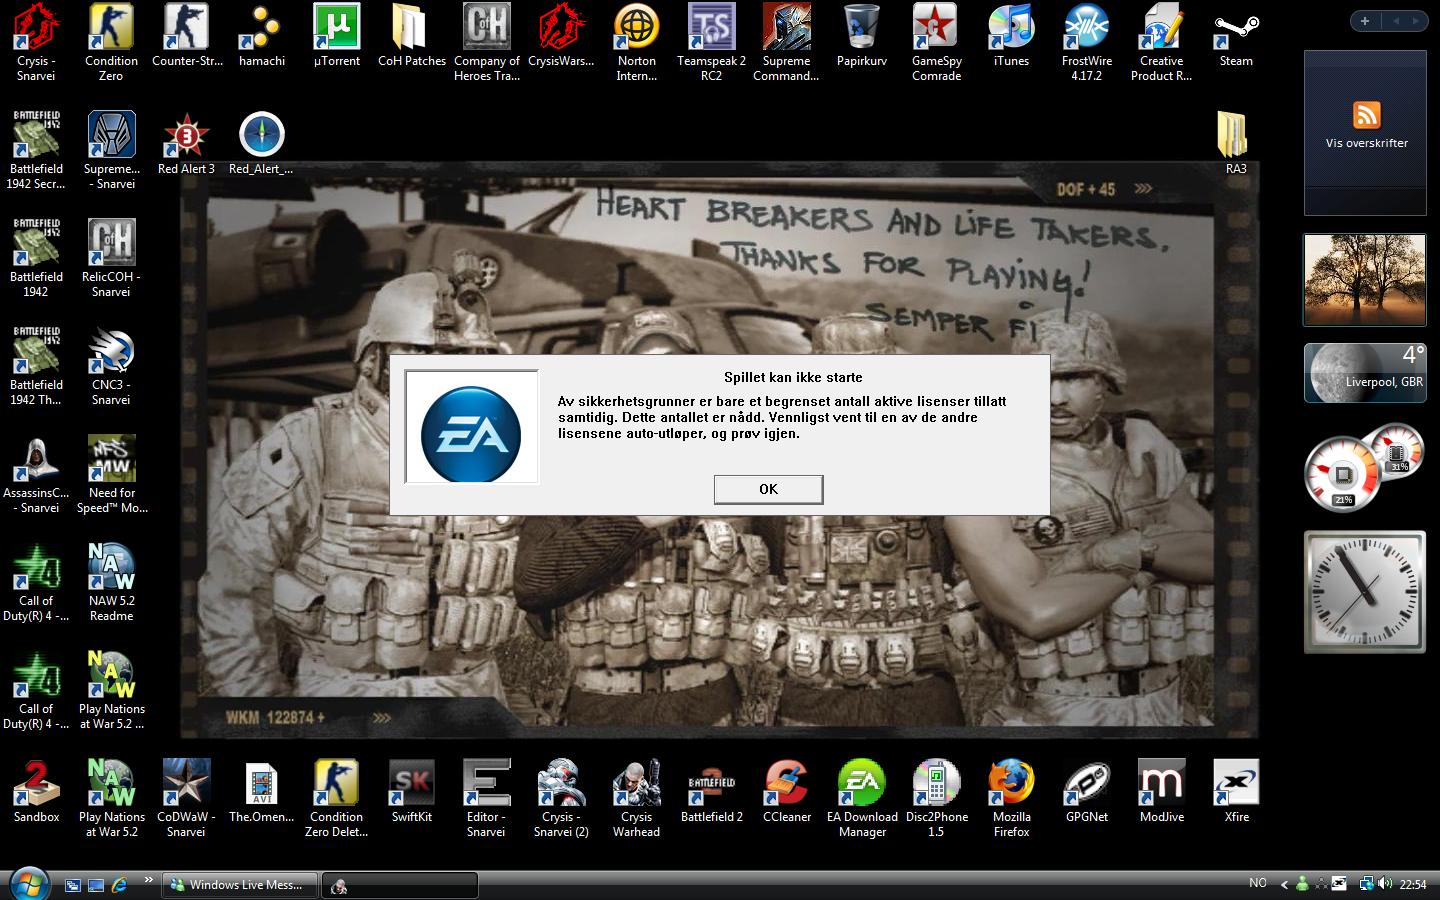Select the Counter-Strike desktop shortcut
The height and width of the screenshot is (900, 1440).
coord(187,36)
